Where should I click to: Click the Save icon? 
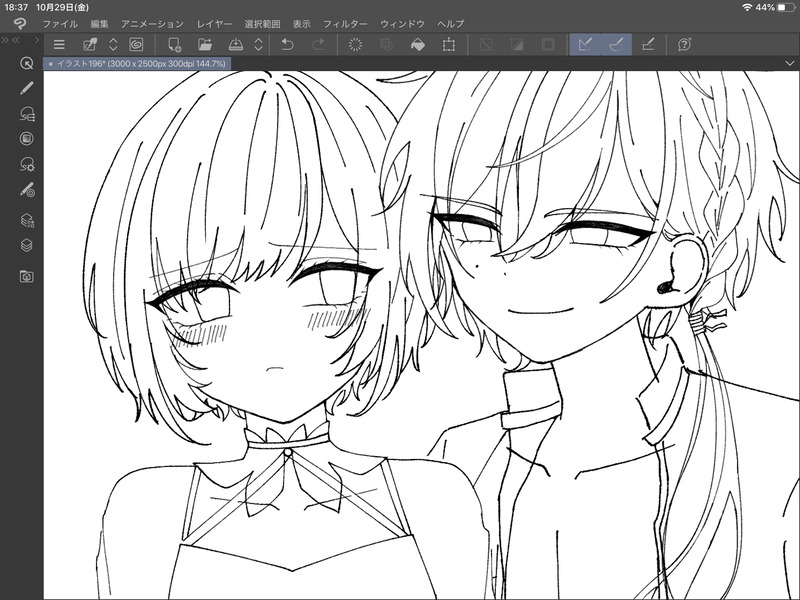(x=235, y=45)
